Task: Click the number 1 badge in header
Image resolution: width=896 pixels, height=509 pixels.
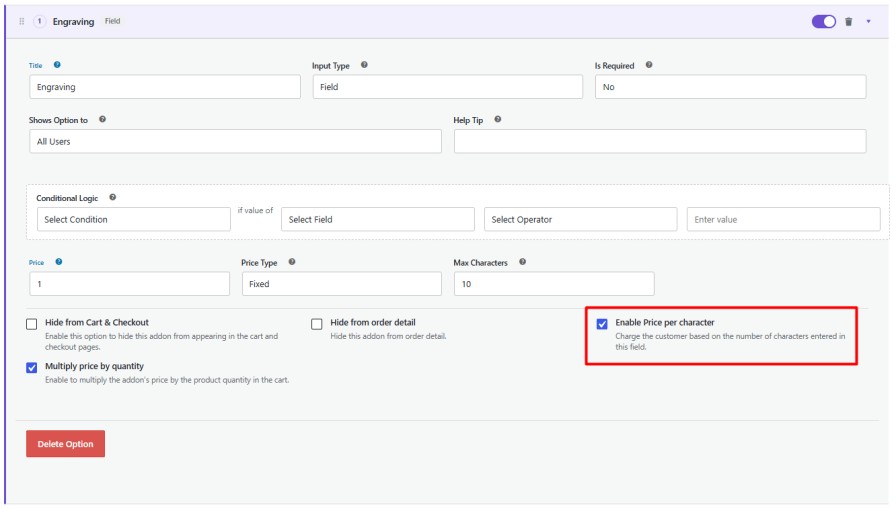Action: click(x=39, y=21)
